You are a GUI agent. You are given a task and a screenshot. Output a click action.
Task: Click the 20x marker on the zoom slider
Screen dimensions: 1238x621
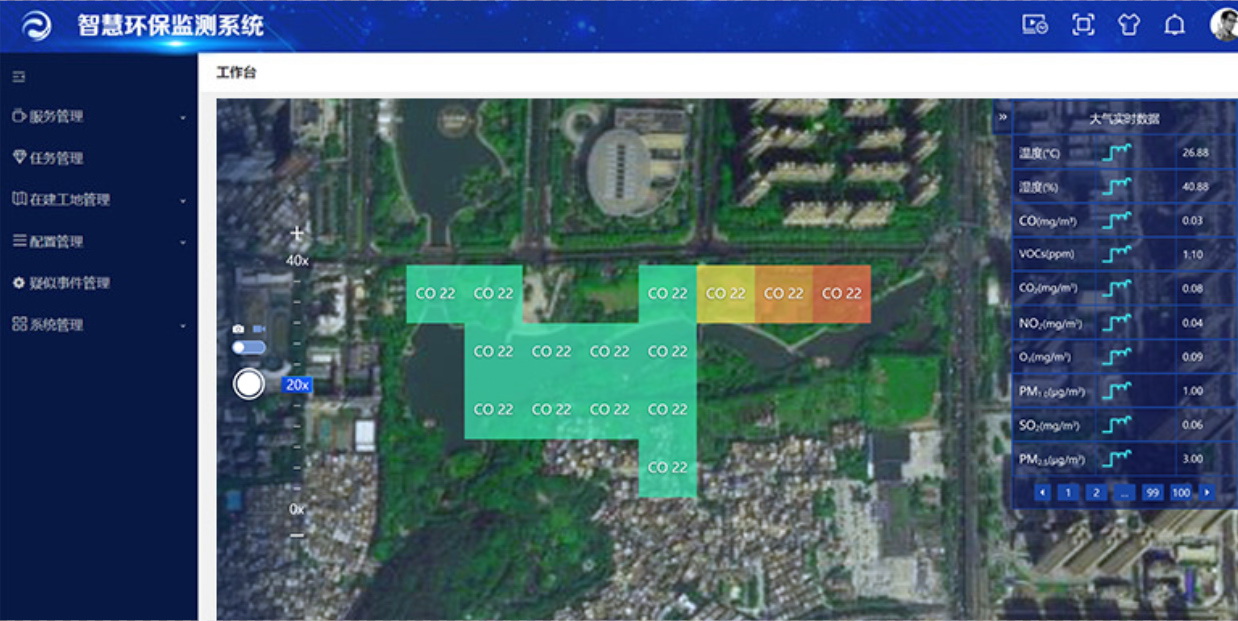297,385
